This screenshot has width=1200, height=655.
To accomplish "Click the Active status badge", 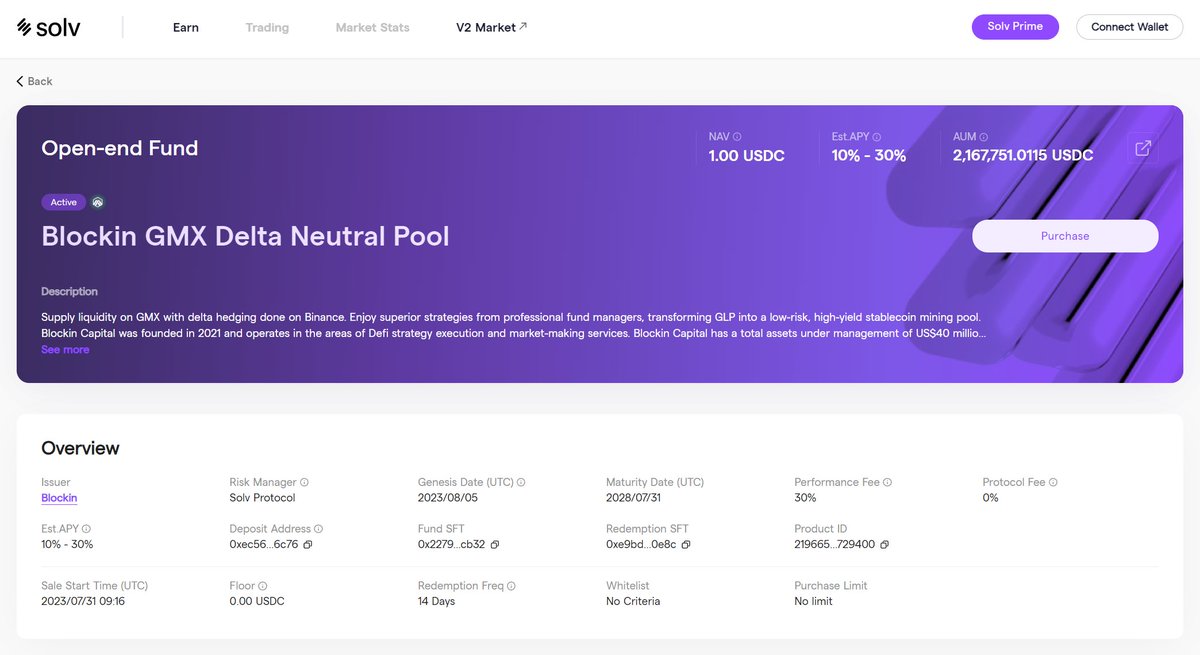I will click(x=63, y=202).
